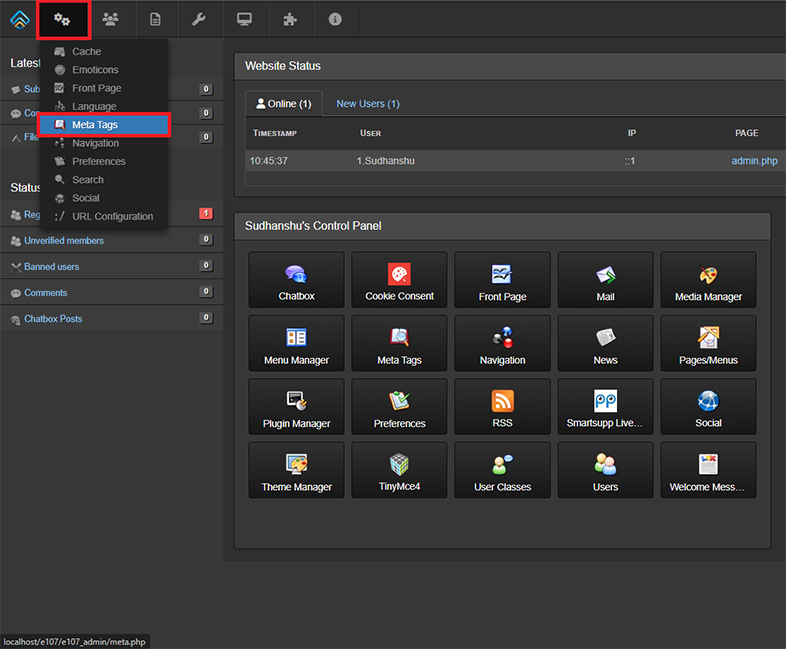Click the puzzle-piece Plugins icon
The width and height of the screenshot is (786, 649).
pyautogui.click(x=289, y=19)
